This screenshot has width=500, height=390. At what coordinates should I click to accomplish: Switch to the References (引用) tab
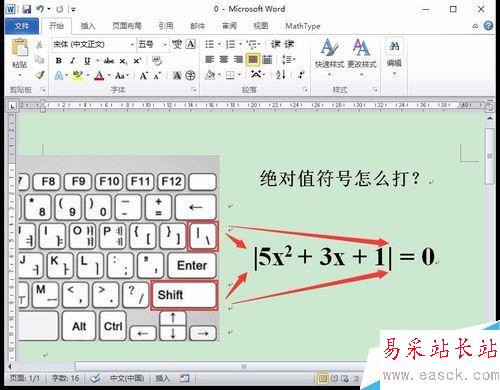click(x=166, y=26)
